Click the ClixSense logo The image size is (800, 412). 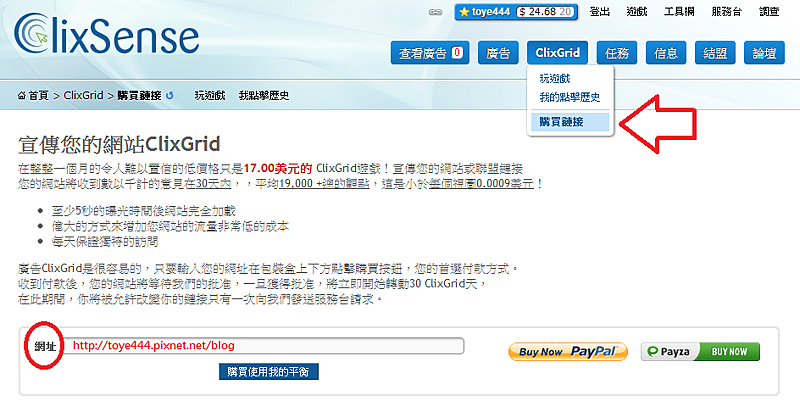click(107, 34)
